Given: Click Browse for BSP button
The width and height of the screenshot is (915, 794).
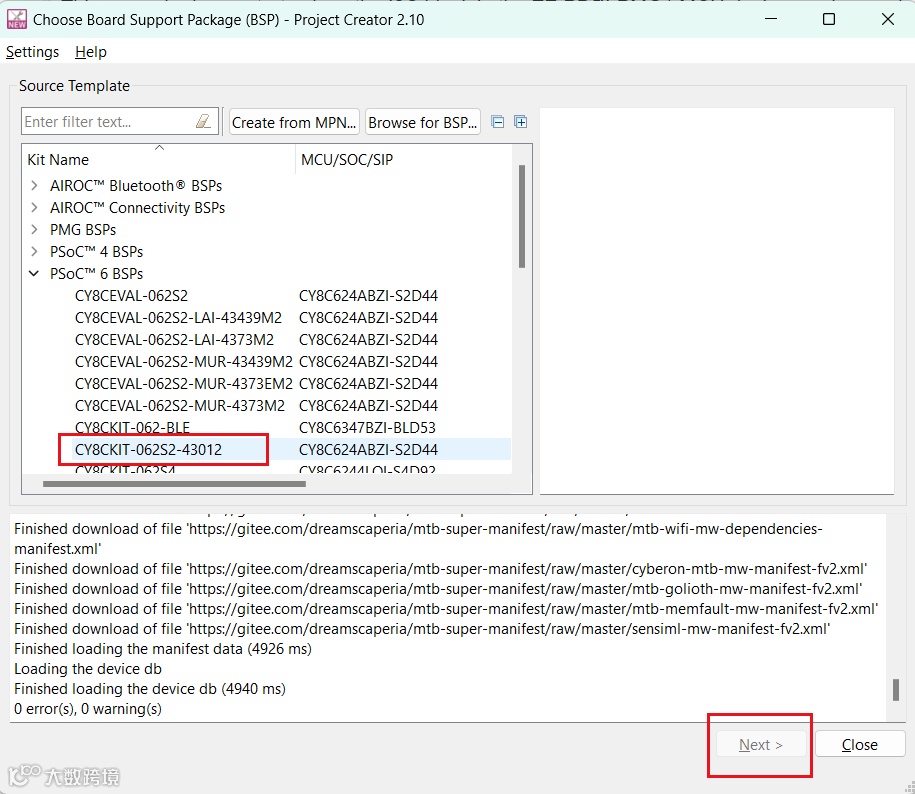Looking at the screenshot, I should point(422,123).
